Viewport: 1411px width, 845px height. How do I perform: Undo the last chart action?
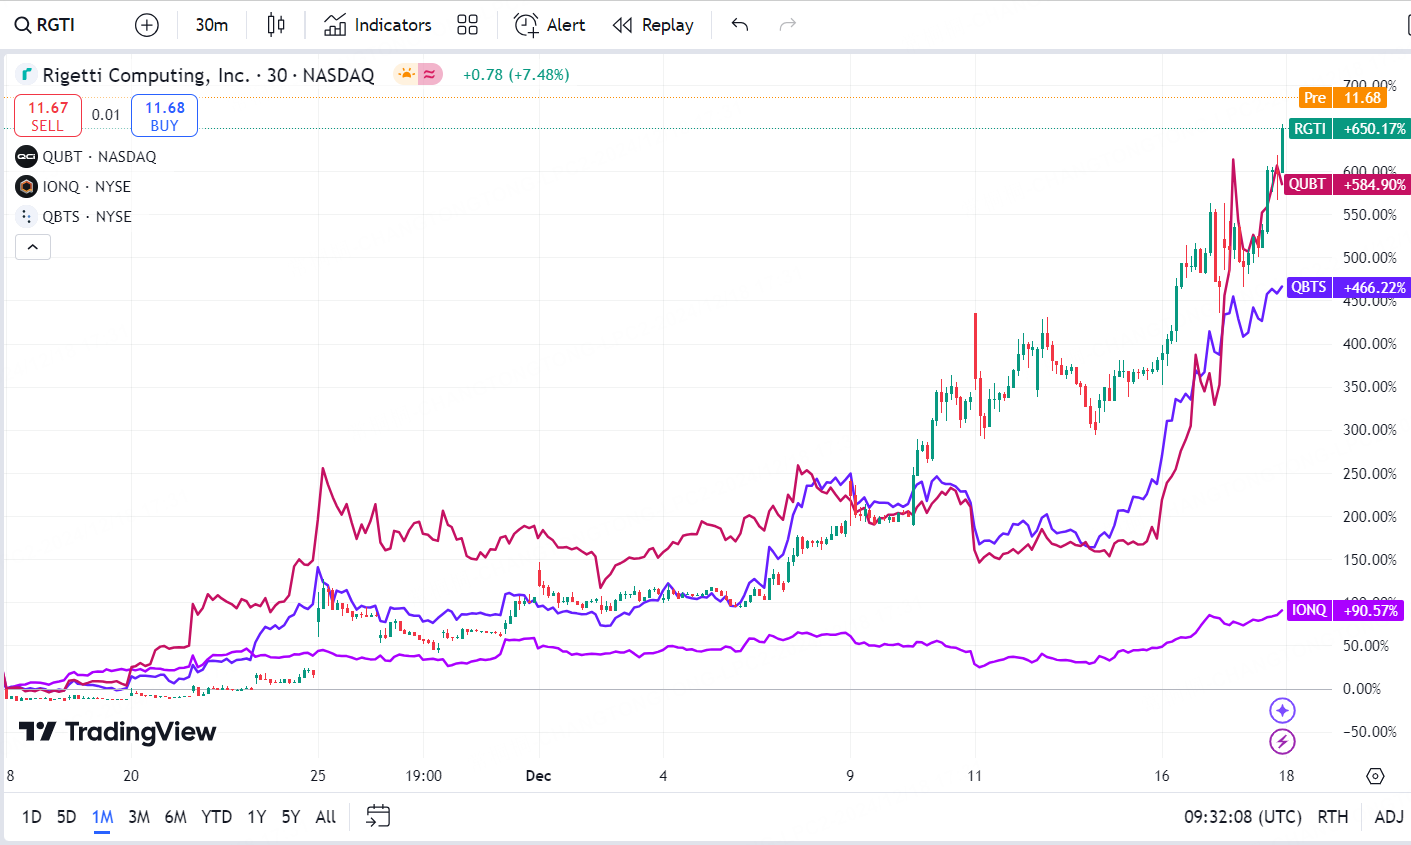[x=740, y=25]
